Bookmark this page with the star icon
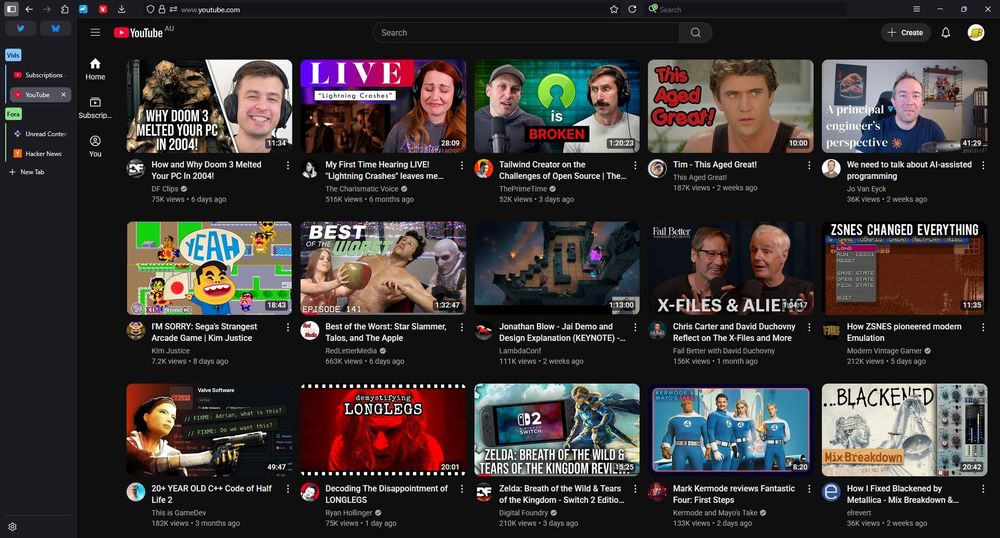Image resolution: width=1000 pixels, height=538 pixels. (x=614, y=10)
